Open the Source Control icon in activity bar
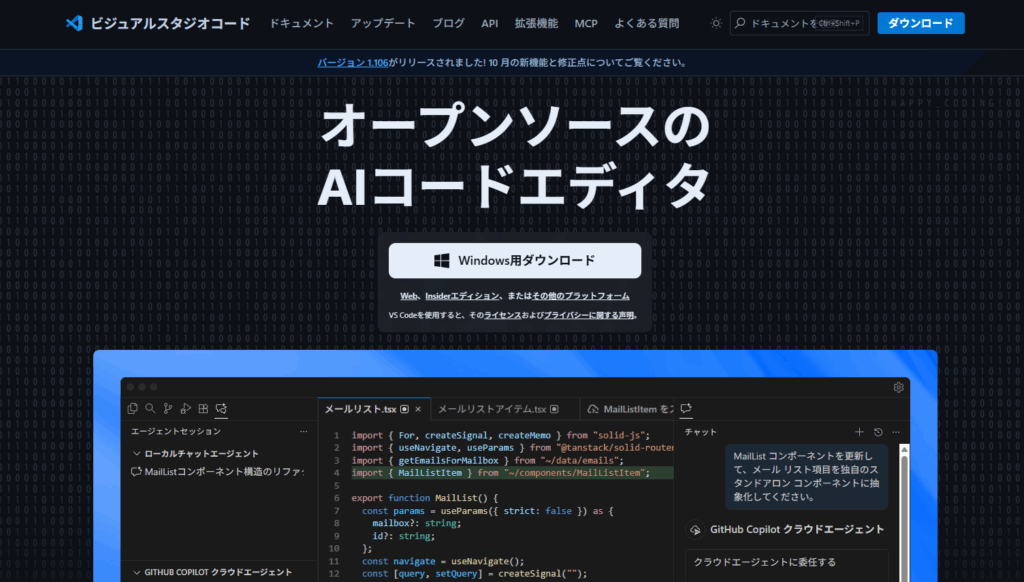The image size is (1024, 582). pos(168,409)
